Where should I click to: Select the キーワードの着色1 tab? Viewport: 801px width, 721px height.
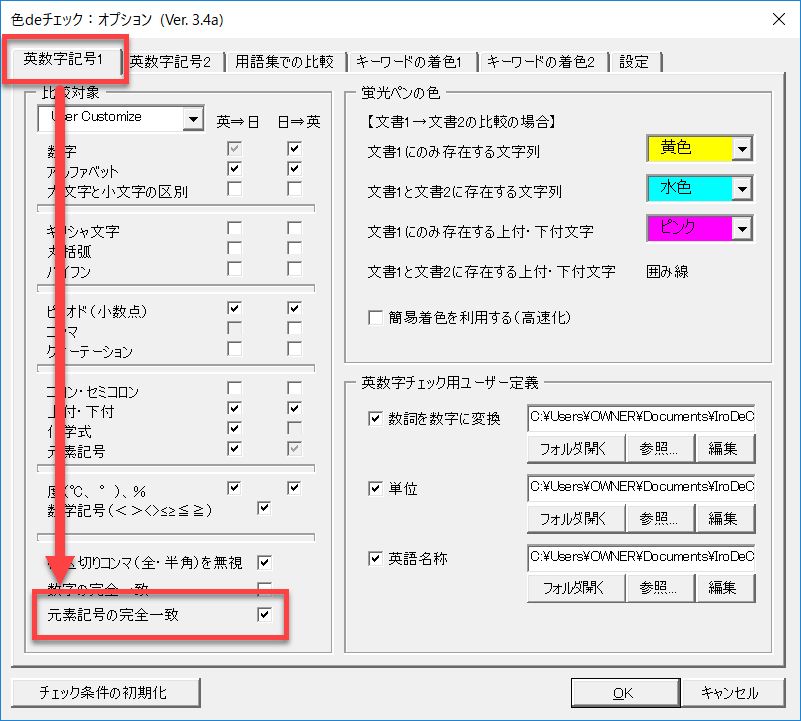click(x=409, y=62)
